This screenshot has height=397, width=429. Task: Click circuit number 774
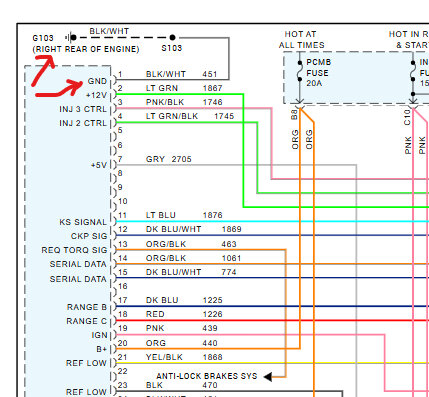point(229,272)
